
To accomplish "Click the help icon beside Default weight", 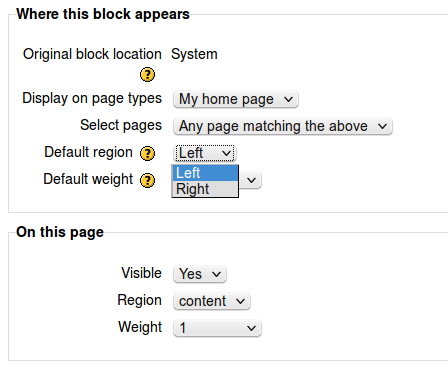I will tap(147, 180).
